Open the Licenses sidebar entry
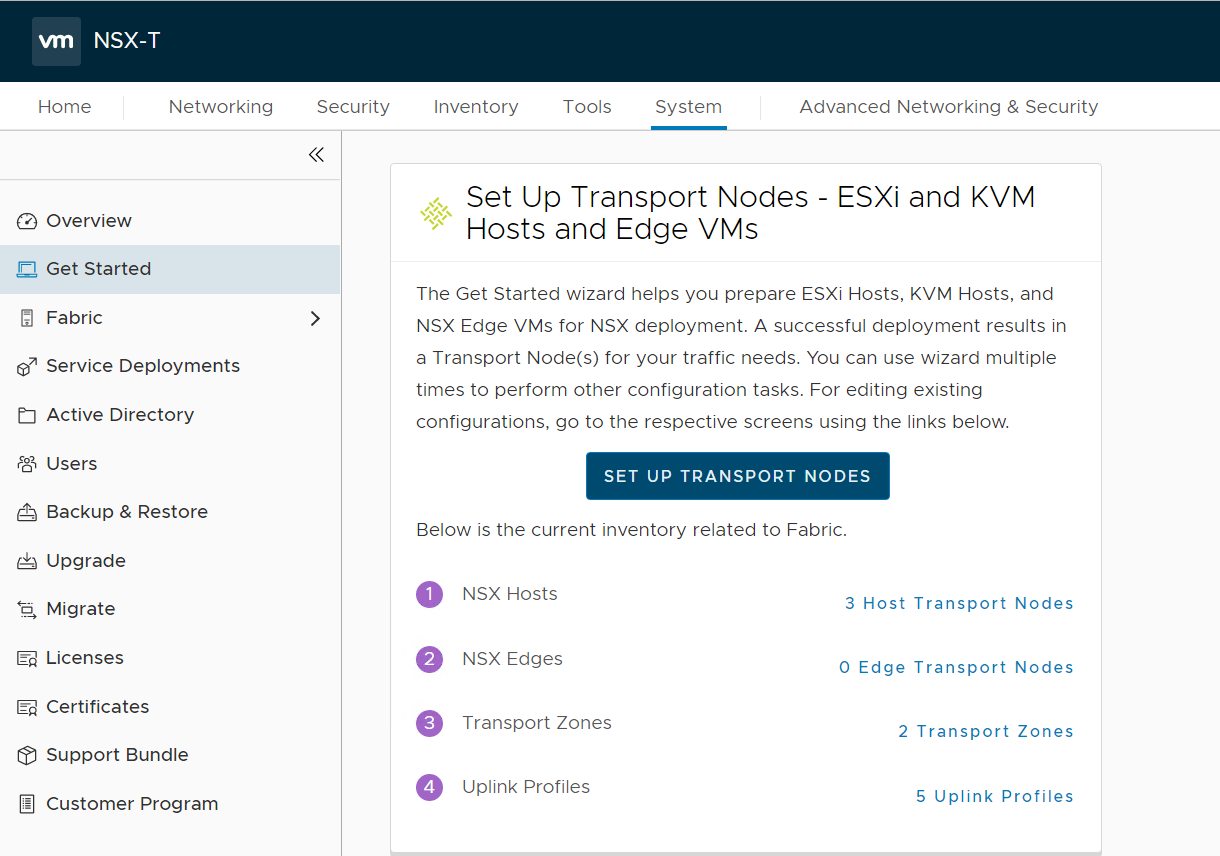1220x856 pixels. [x=85, y=658]
